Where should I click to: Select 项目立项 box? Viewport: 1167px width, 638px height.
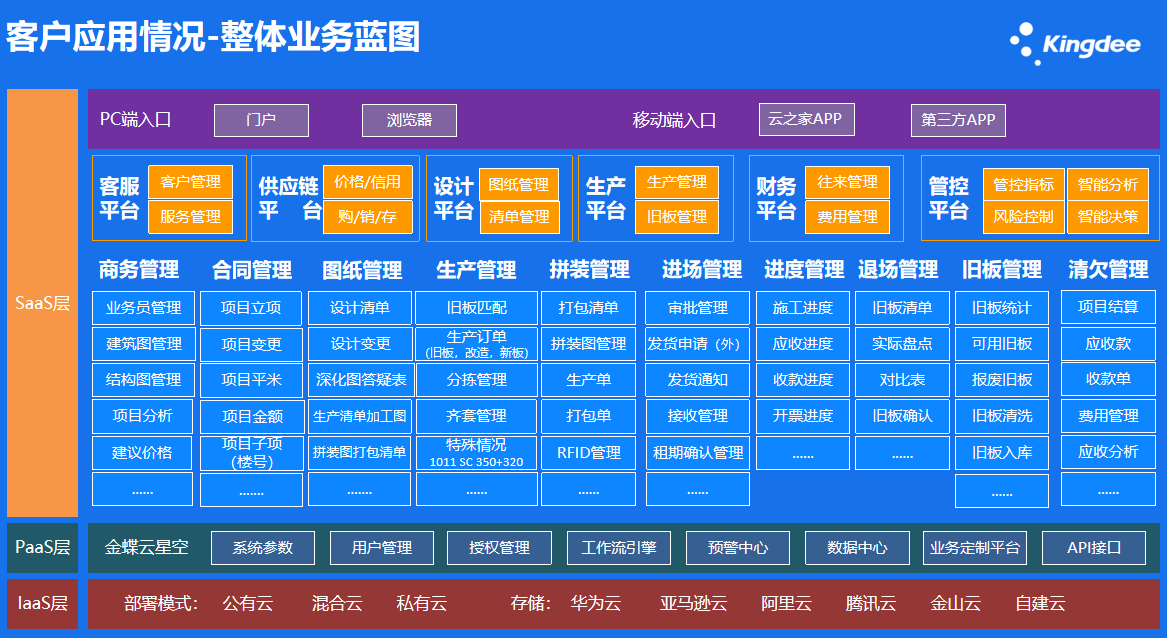tap(251, 308)
